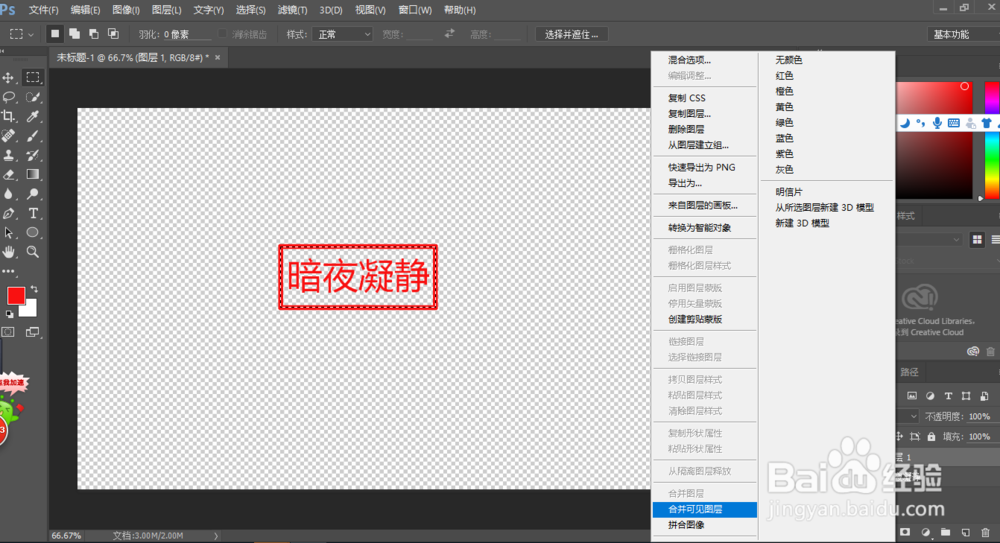Click the 选择并遮住 button
1000x543 pixels.
tap(571, 34)
